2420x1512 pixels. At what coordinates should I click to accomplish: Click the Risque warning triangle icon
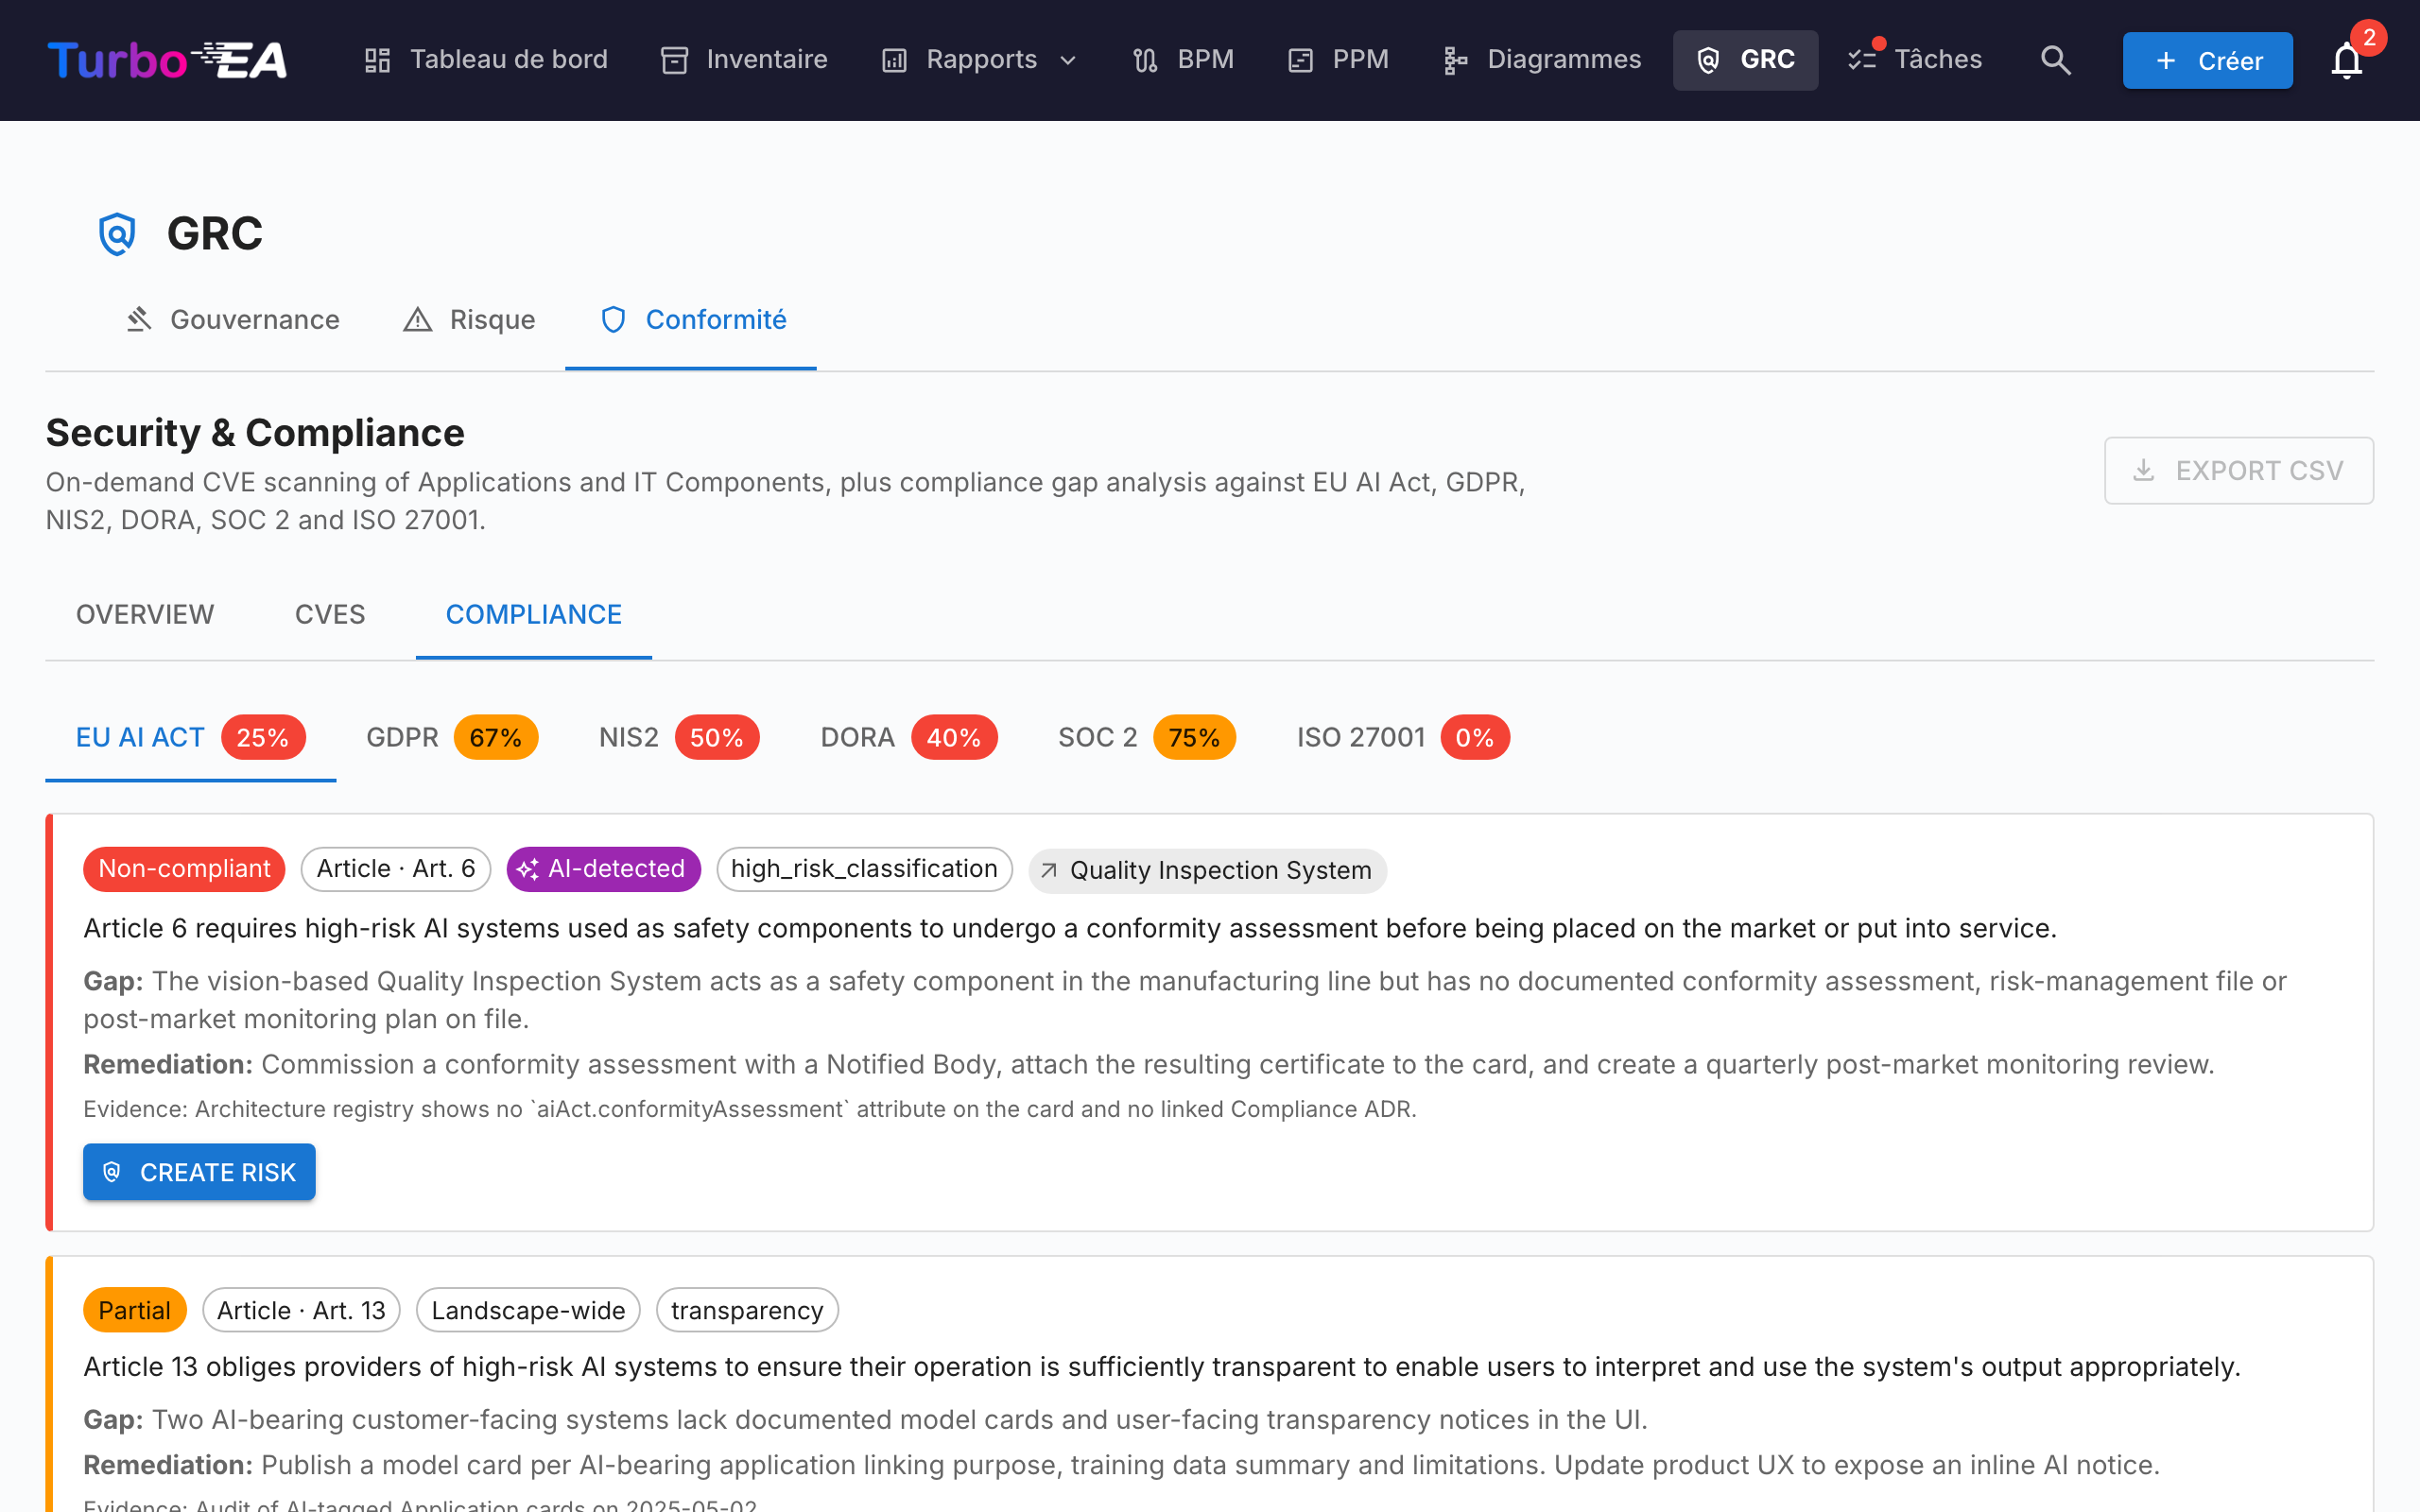[417, 319]
